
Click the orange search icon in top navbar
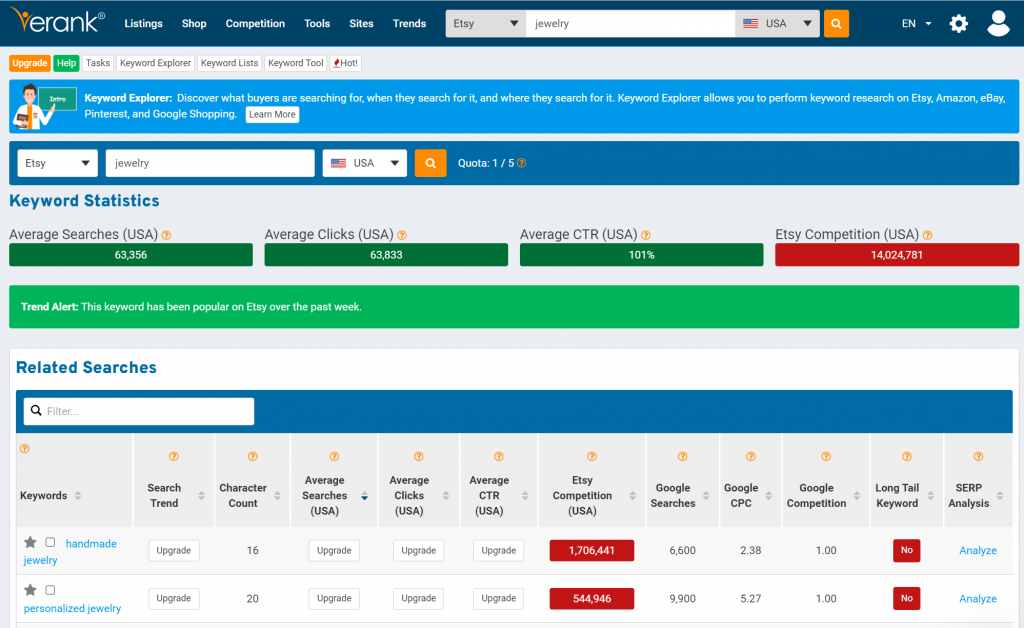(x=836, y=24)
